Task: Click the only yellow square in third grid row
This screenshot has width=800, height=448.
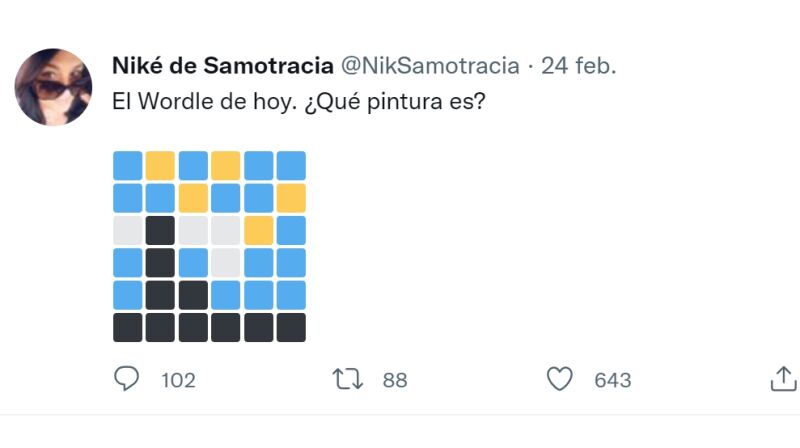Action: coord(258,230)
